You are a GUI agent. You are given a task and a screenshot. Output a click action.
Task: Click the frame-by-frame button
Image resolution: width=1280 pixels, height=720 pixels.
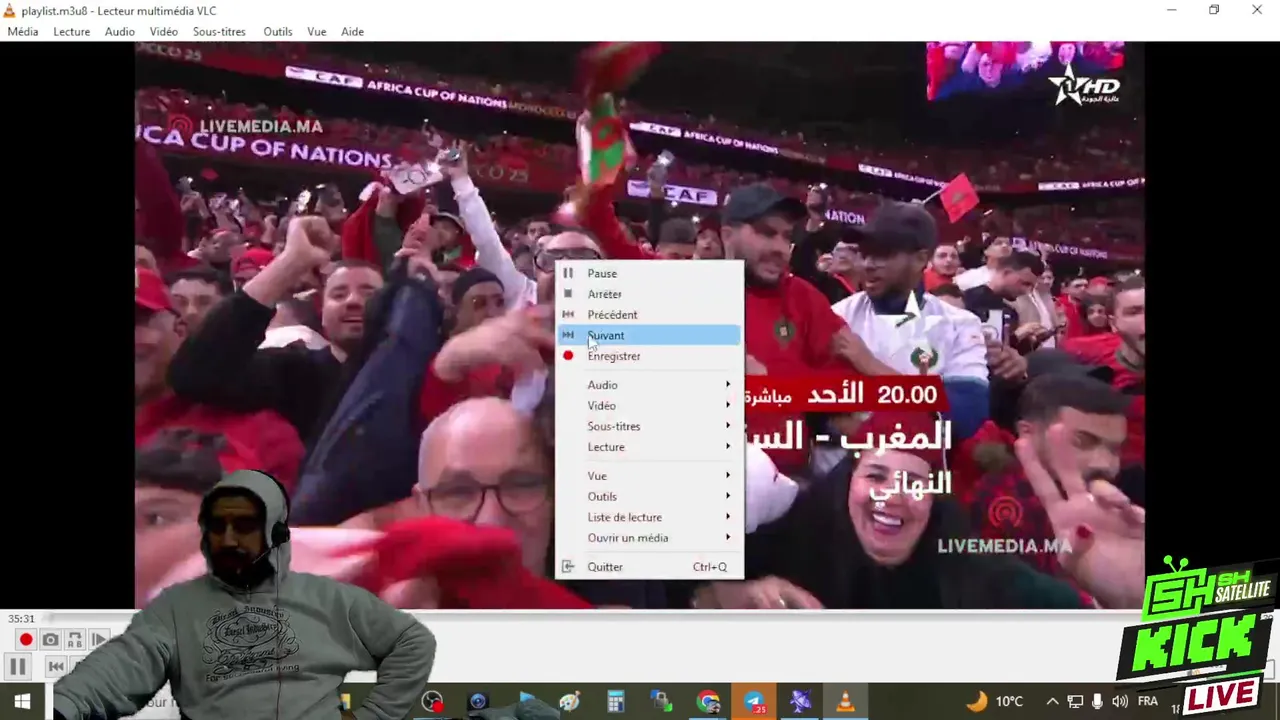99,640
